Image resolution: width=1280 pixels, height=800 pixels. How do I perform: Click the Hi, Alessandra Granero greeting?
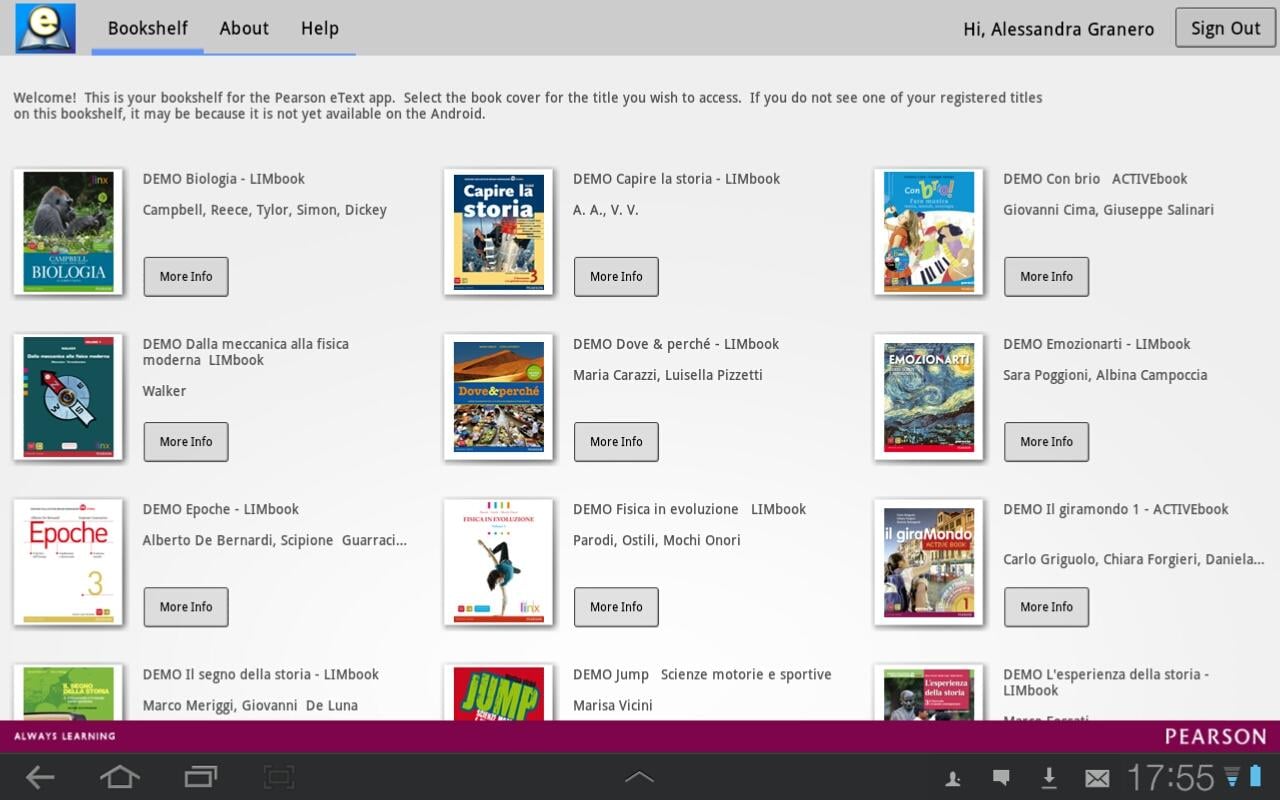coord(1058,29)
